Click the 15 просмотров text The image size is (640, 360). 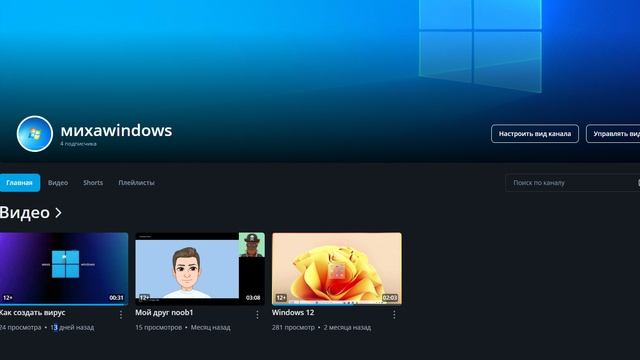159,327
